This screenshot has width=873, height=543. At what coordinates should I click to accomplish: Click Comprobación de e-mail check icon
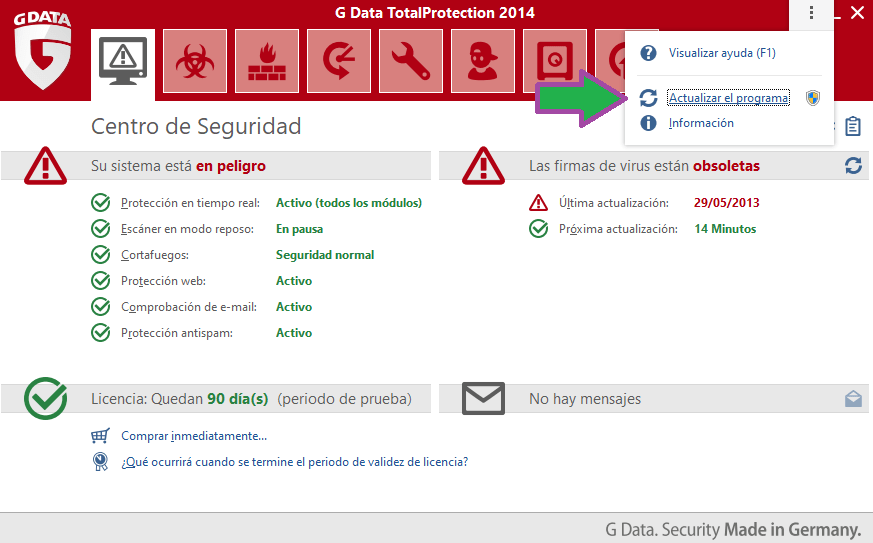(x=101, y=307)
